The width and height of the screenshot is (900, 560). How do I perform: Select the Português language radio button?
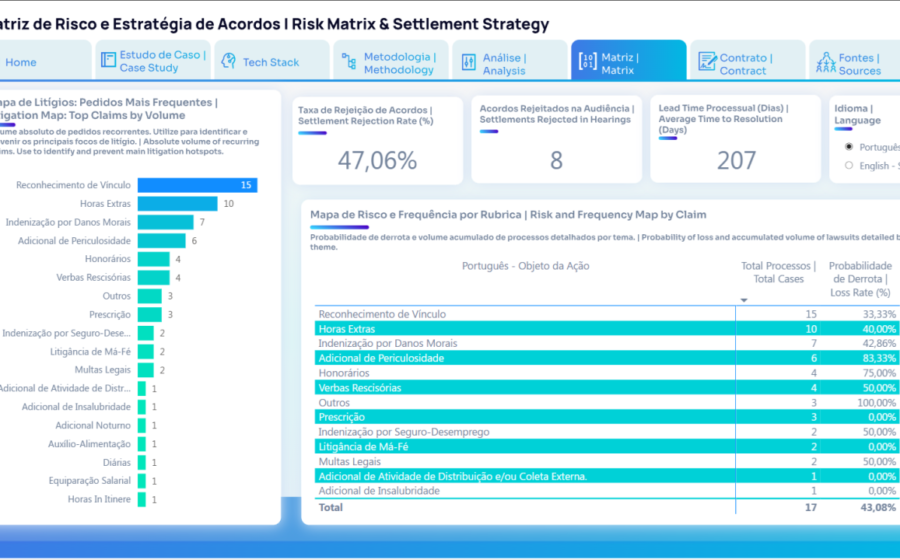coord(849,147)
